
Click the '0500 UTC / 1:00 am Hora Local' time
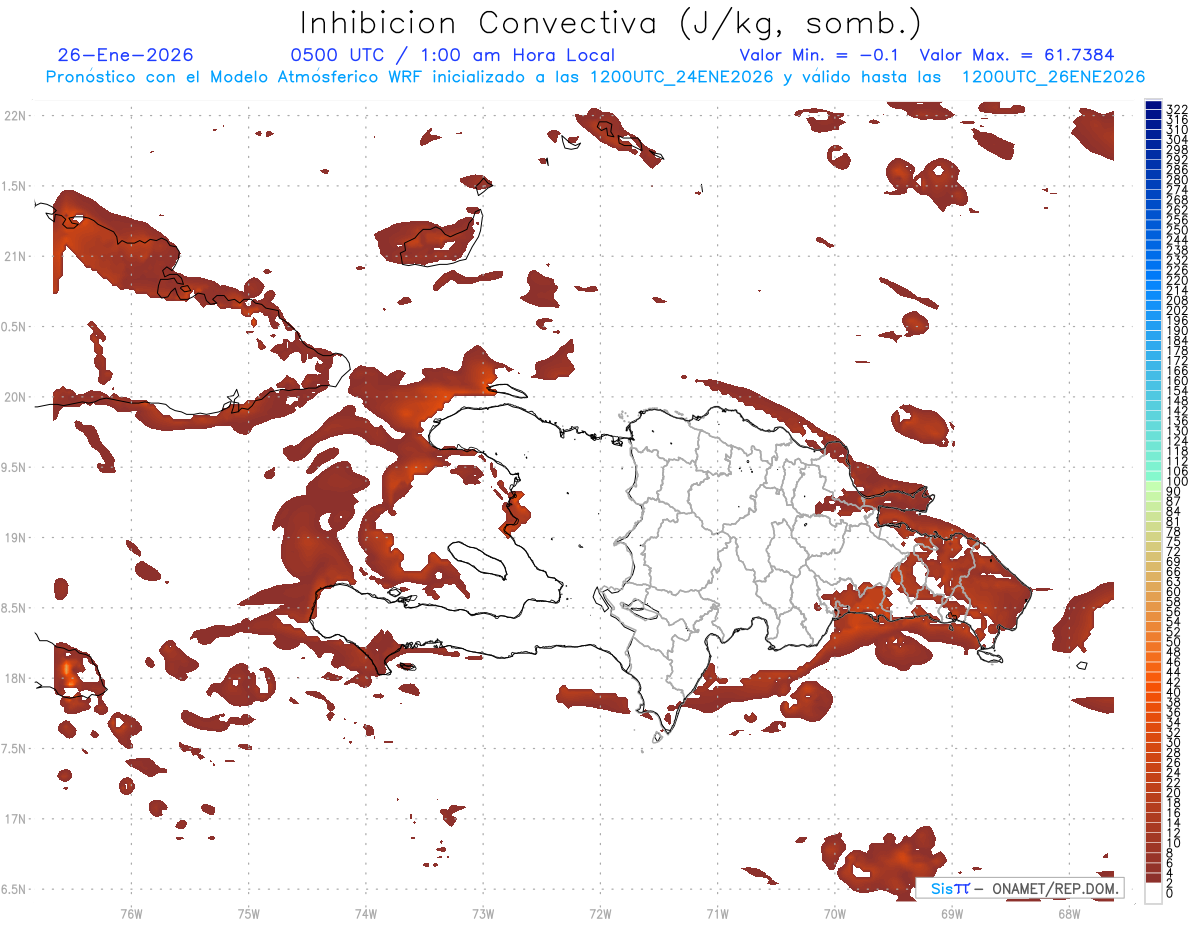click(453, 55)
